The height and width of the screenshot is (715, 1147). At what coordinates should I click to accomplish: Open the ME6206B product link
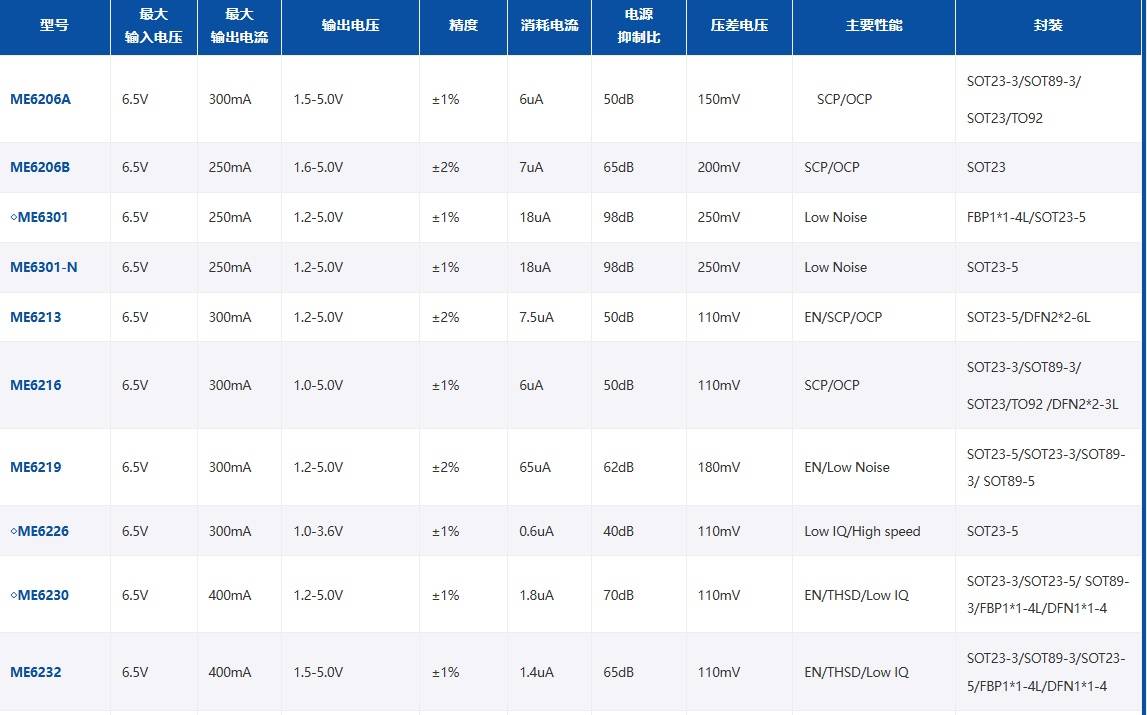[x=40, y=167]
